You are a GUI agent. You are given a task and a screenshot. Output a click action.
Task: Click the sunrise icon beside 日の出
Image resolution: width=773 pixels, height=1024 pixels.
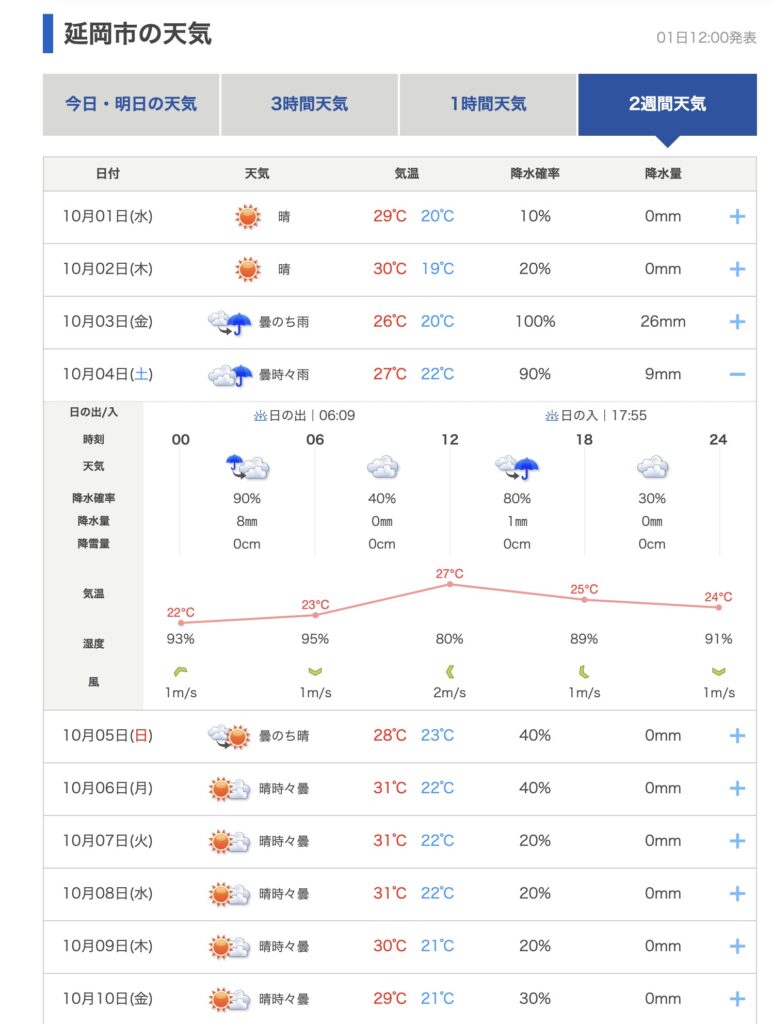coord(261,416)
